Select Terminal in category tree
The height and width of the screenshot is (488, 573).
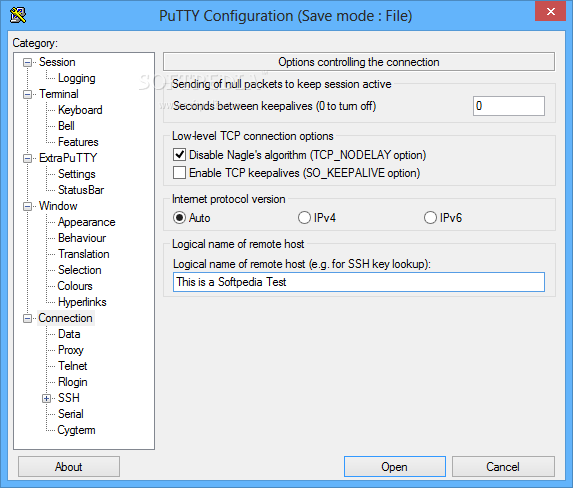[58, 94]
